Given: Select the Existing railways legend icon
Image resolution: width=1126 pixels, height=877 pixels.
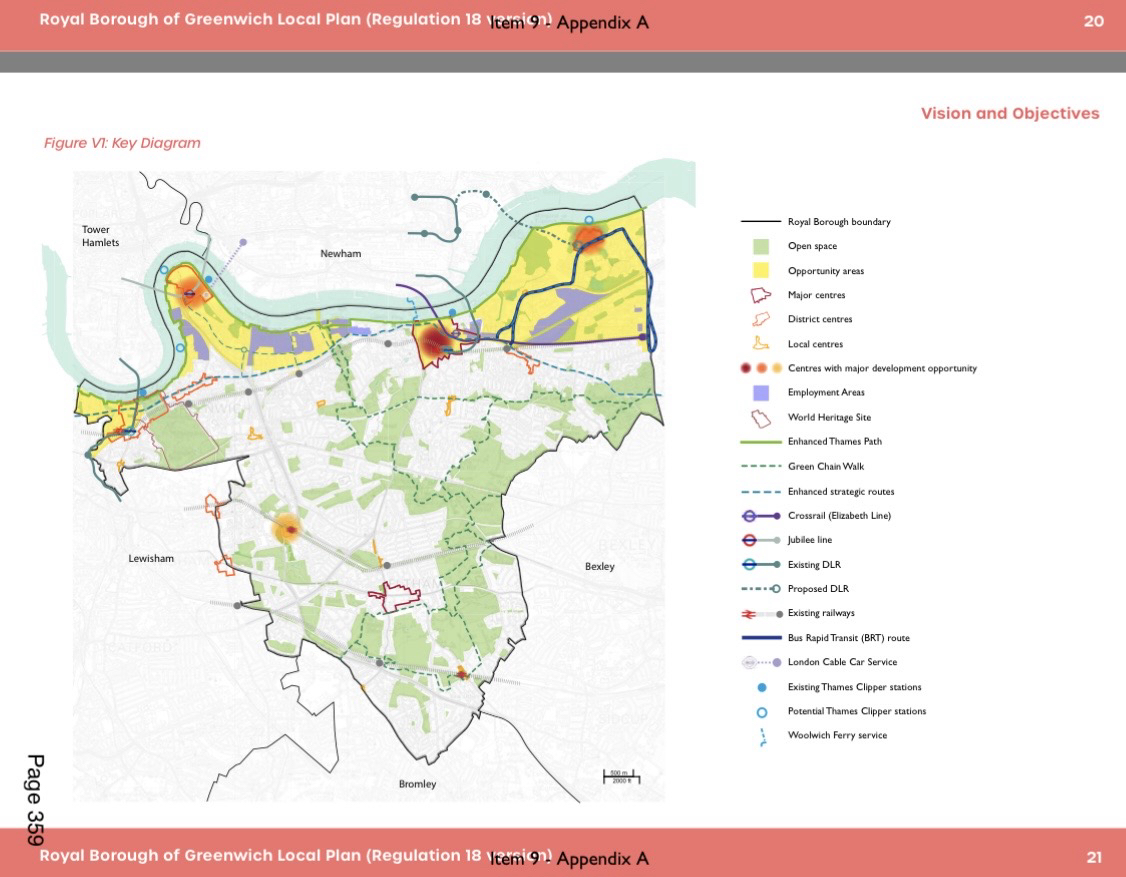Looking at the screenshot, I should point(761,613).
